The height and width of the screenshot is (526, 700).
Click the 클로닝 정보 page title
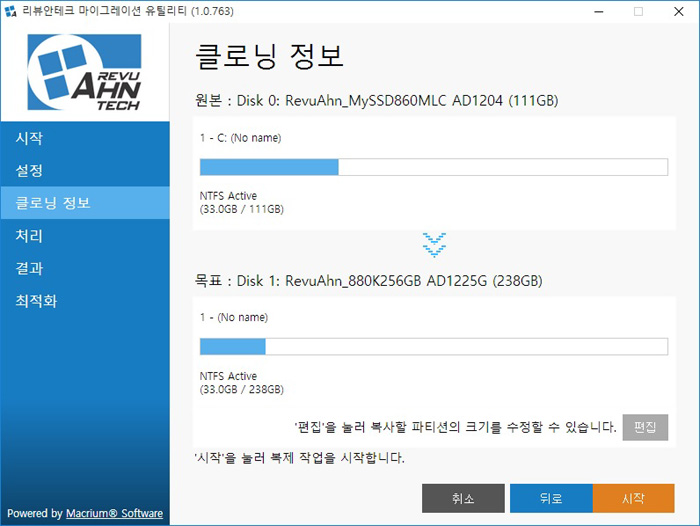click(x=270, y=57)
